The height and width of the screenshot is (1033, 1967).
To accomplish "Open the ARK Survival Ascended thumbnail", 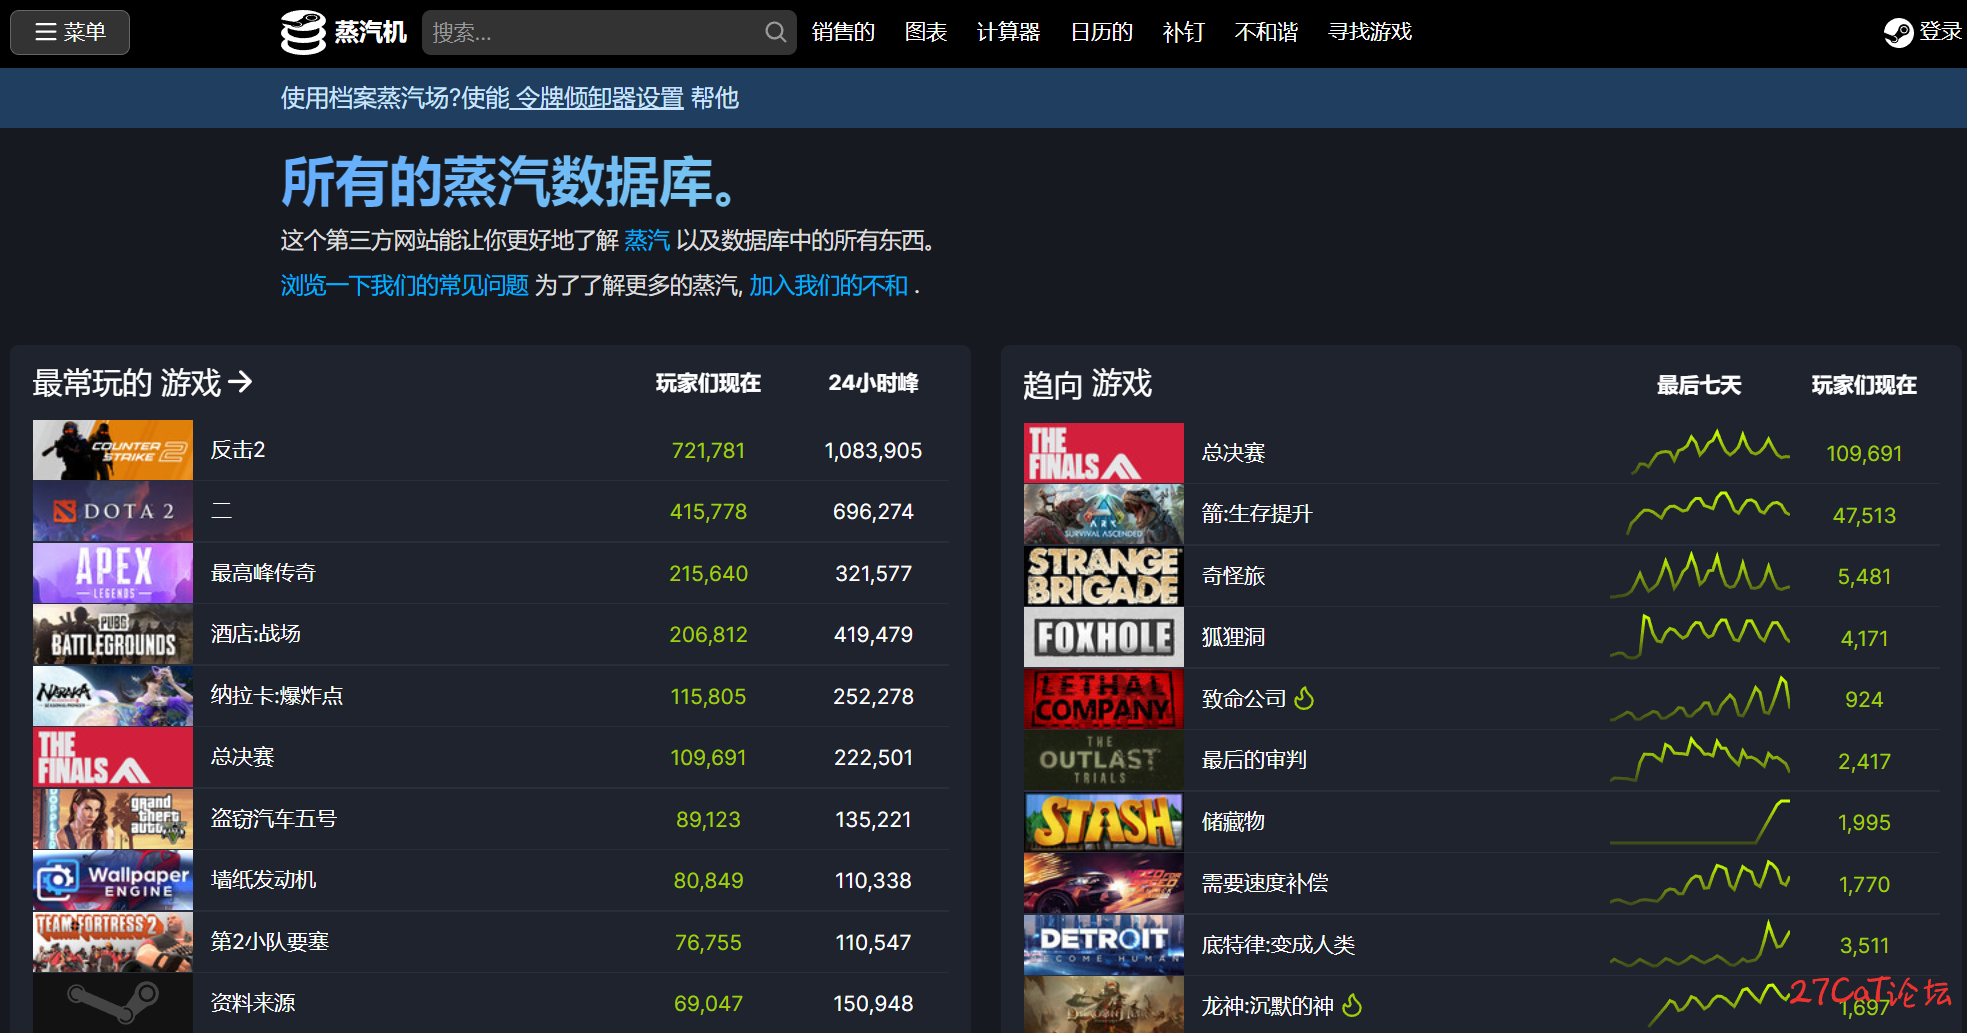I will click(x=1104, y=514).
